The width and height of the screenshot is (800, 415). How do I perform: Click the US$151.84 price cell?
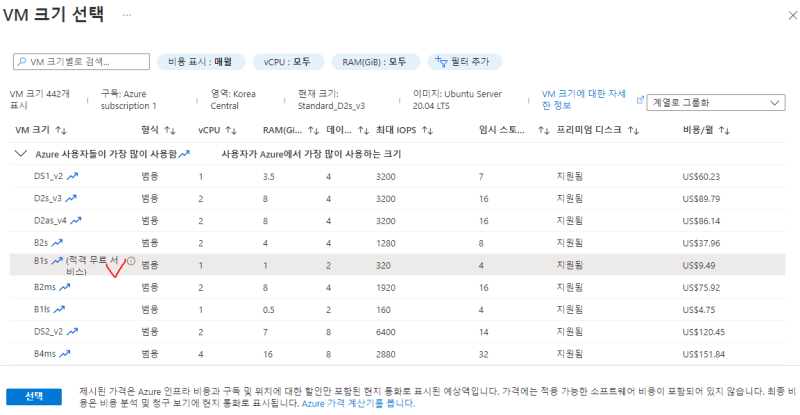click(704, 354)
